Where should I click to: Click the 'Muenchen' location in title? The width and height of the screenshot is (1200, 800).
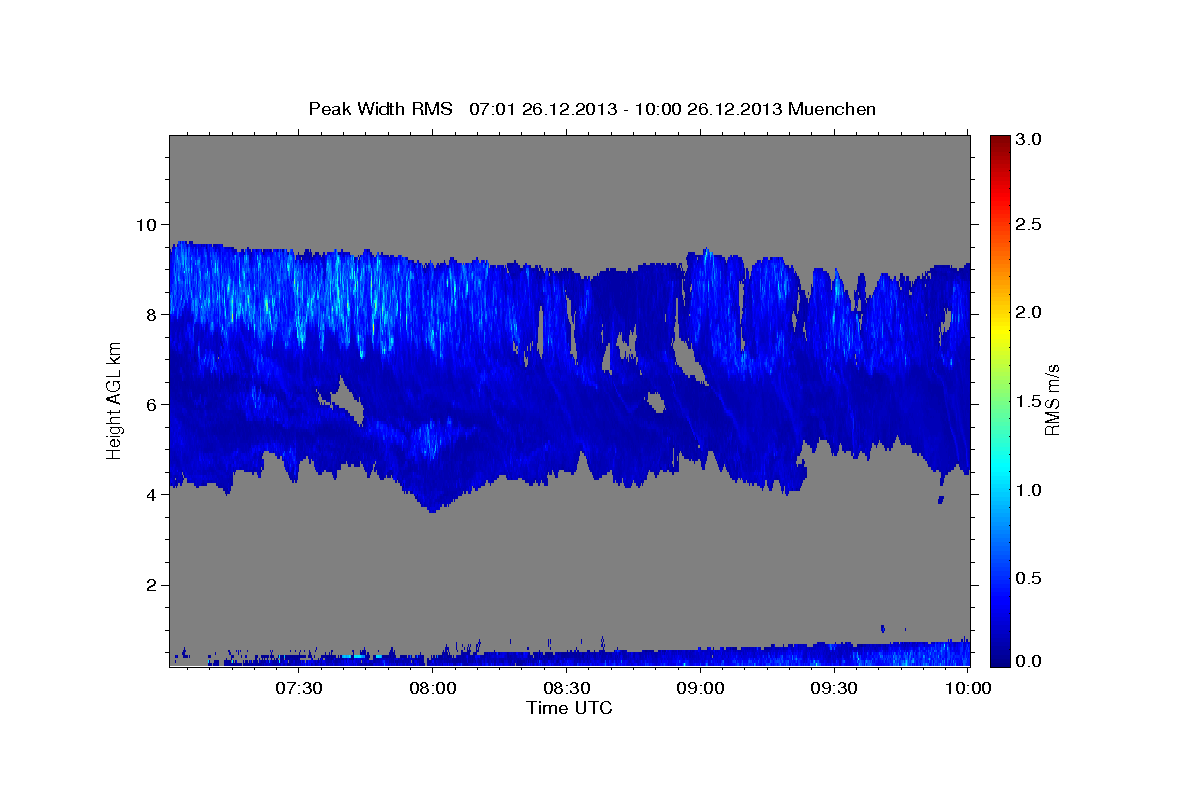click(x=832, y=108)
